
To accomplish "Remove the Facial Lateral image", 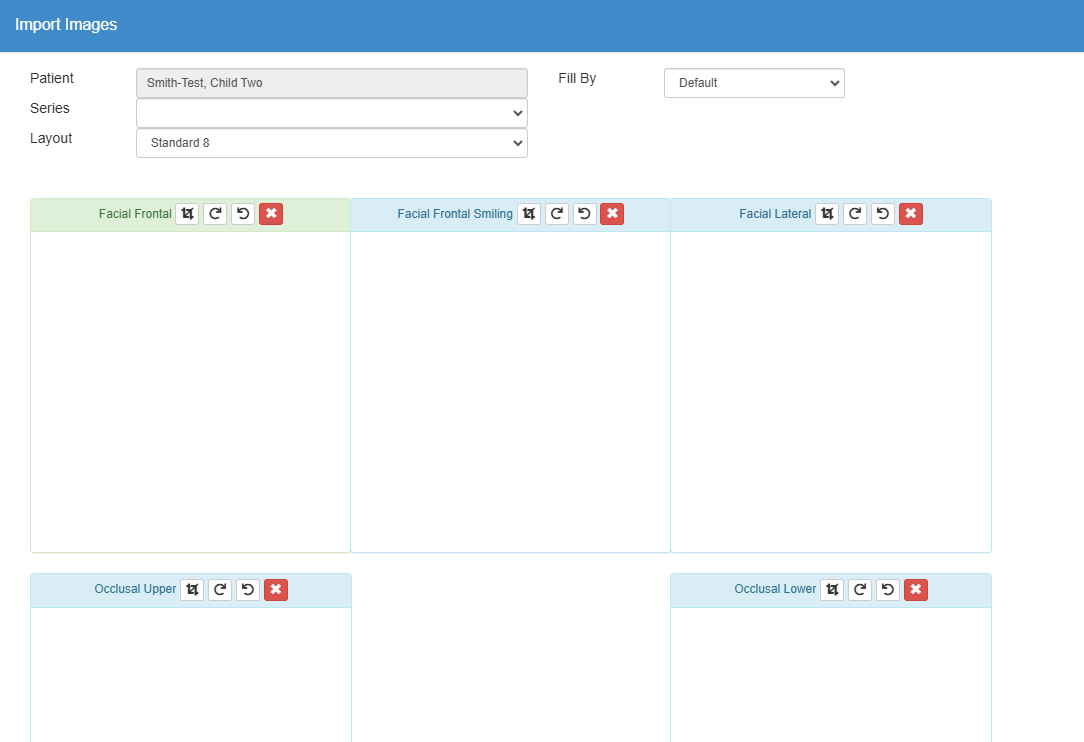I will click(x=911, y=214).
